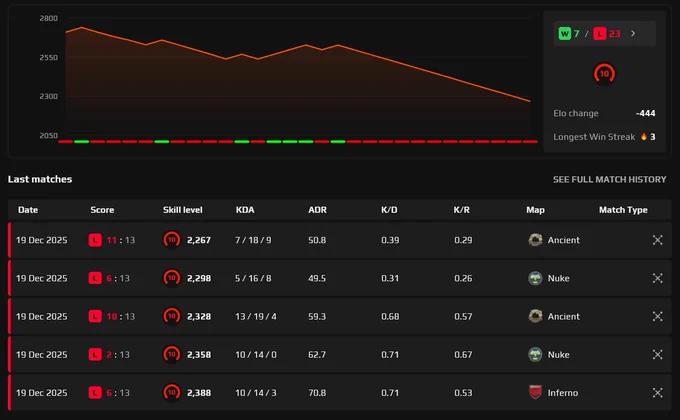Click the Longest Win Streak label

click(x=594, y=137)
